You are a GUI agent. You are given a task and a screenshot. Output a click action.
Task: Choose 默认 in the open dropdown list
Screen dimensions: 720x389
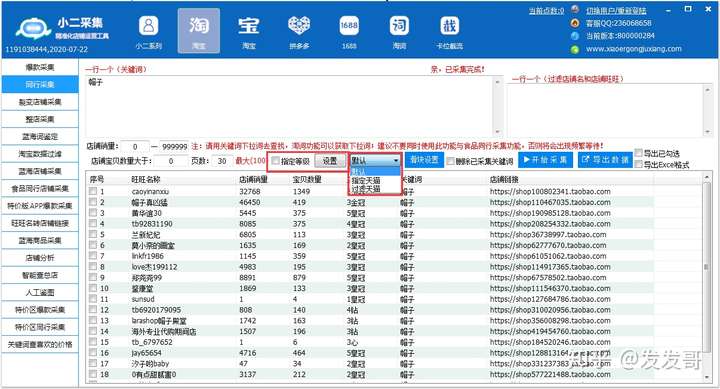(x=375, y=171)
